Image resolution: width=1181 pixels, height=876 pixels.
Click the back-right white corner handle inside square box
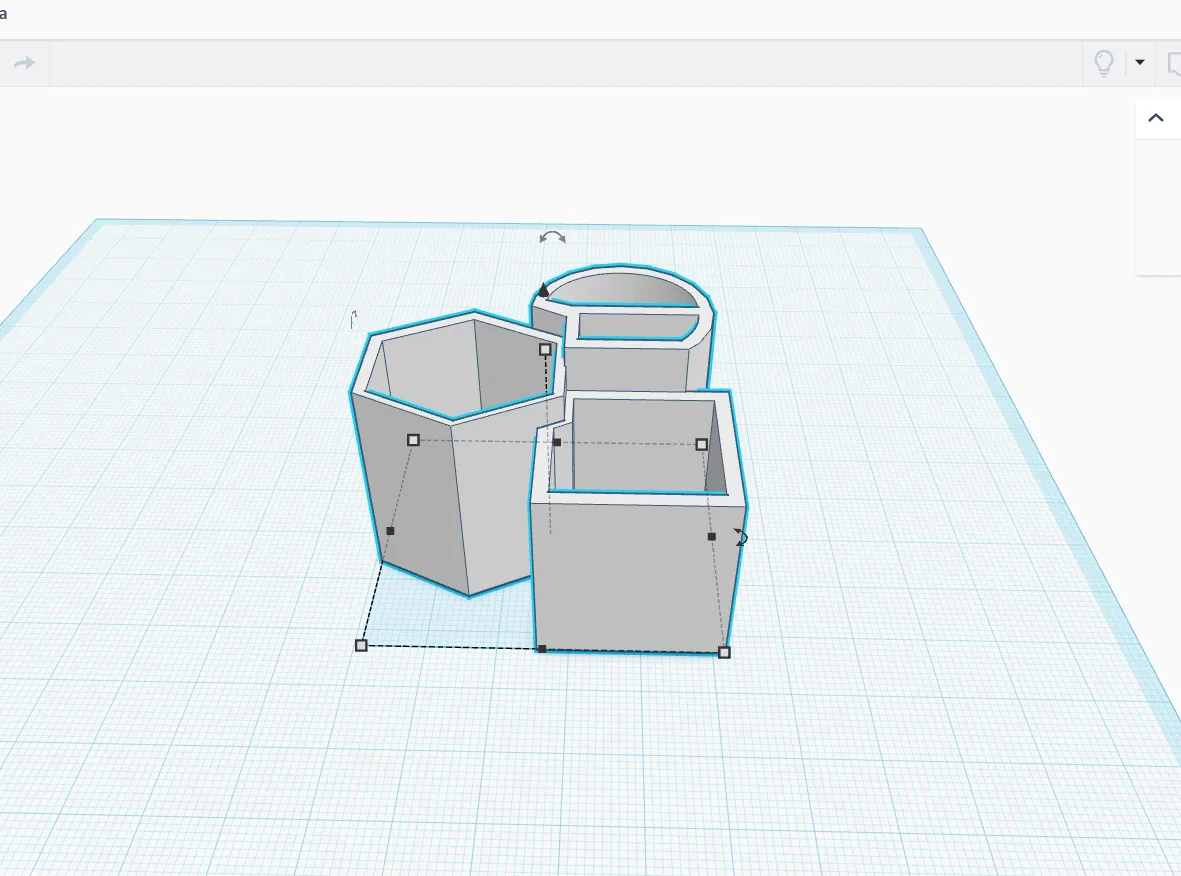(701, 444)
